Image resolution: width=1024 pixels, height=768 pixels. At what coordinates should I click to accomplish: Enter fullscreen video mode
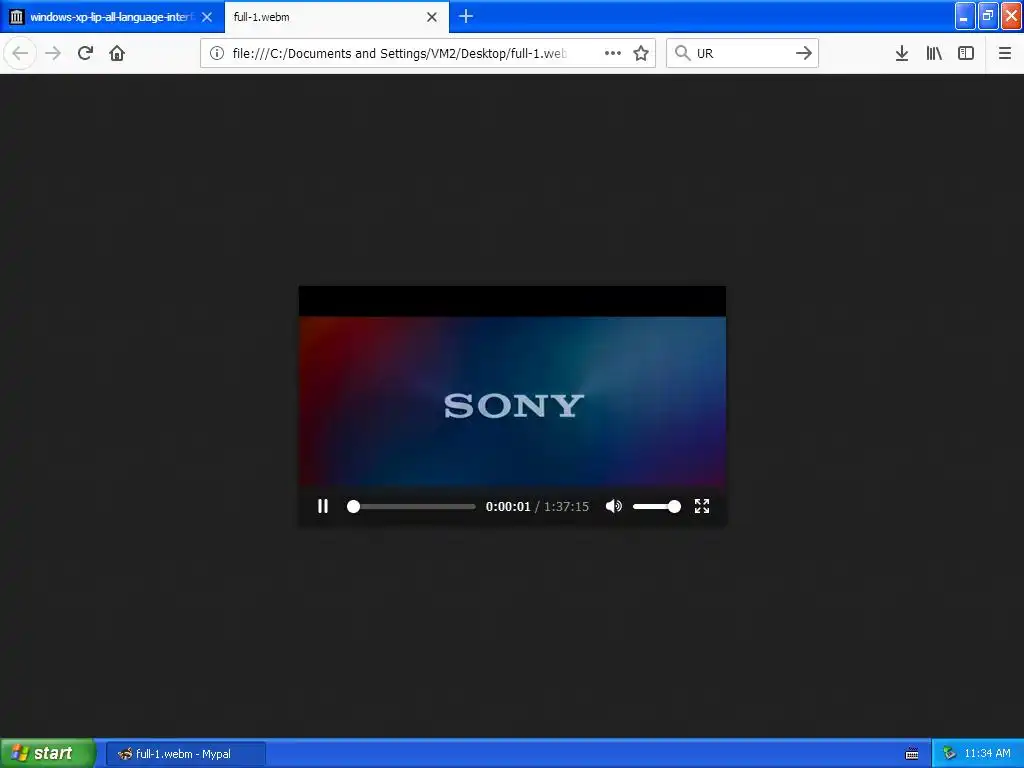coord(702,506)
